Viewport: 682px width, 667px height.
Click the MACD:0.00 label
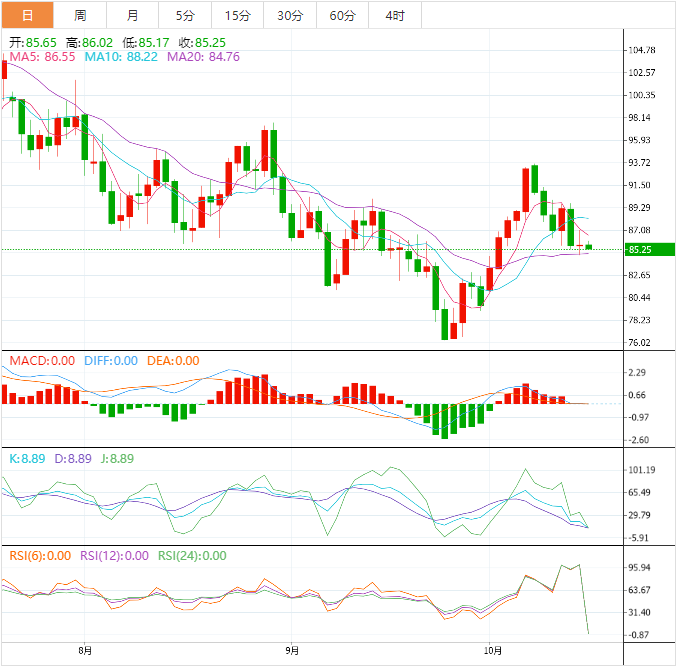42,360
